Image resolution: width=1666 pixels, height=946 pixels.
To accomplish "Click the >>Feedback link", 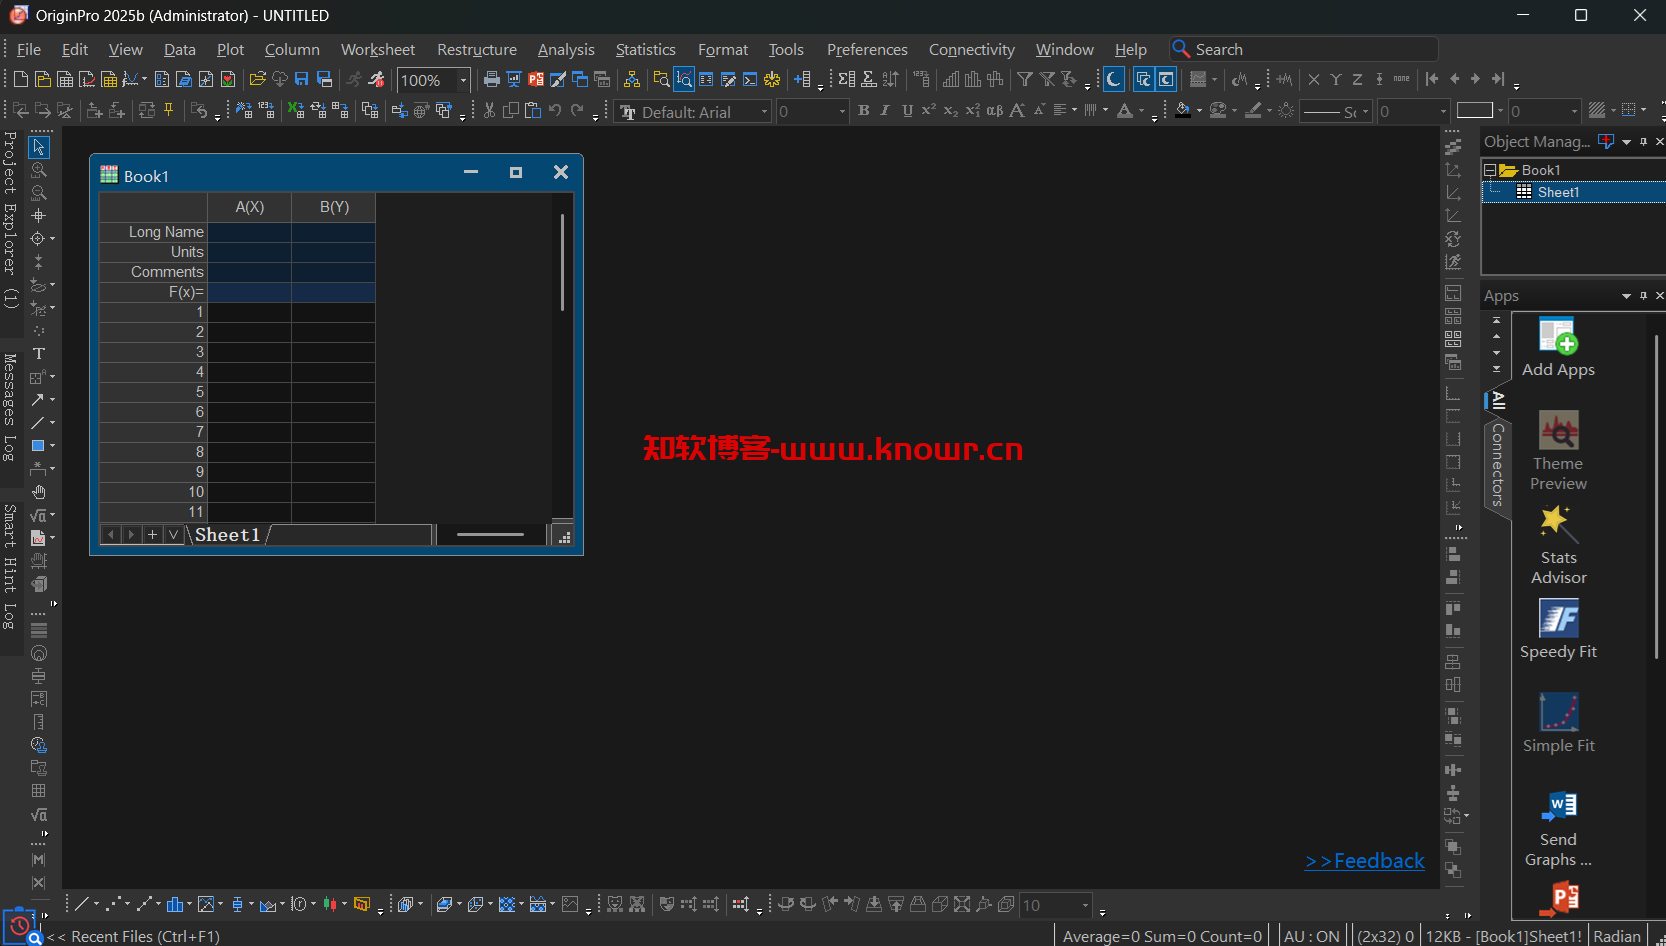I will 1364,861.
